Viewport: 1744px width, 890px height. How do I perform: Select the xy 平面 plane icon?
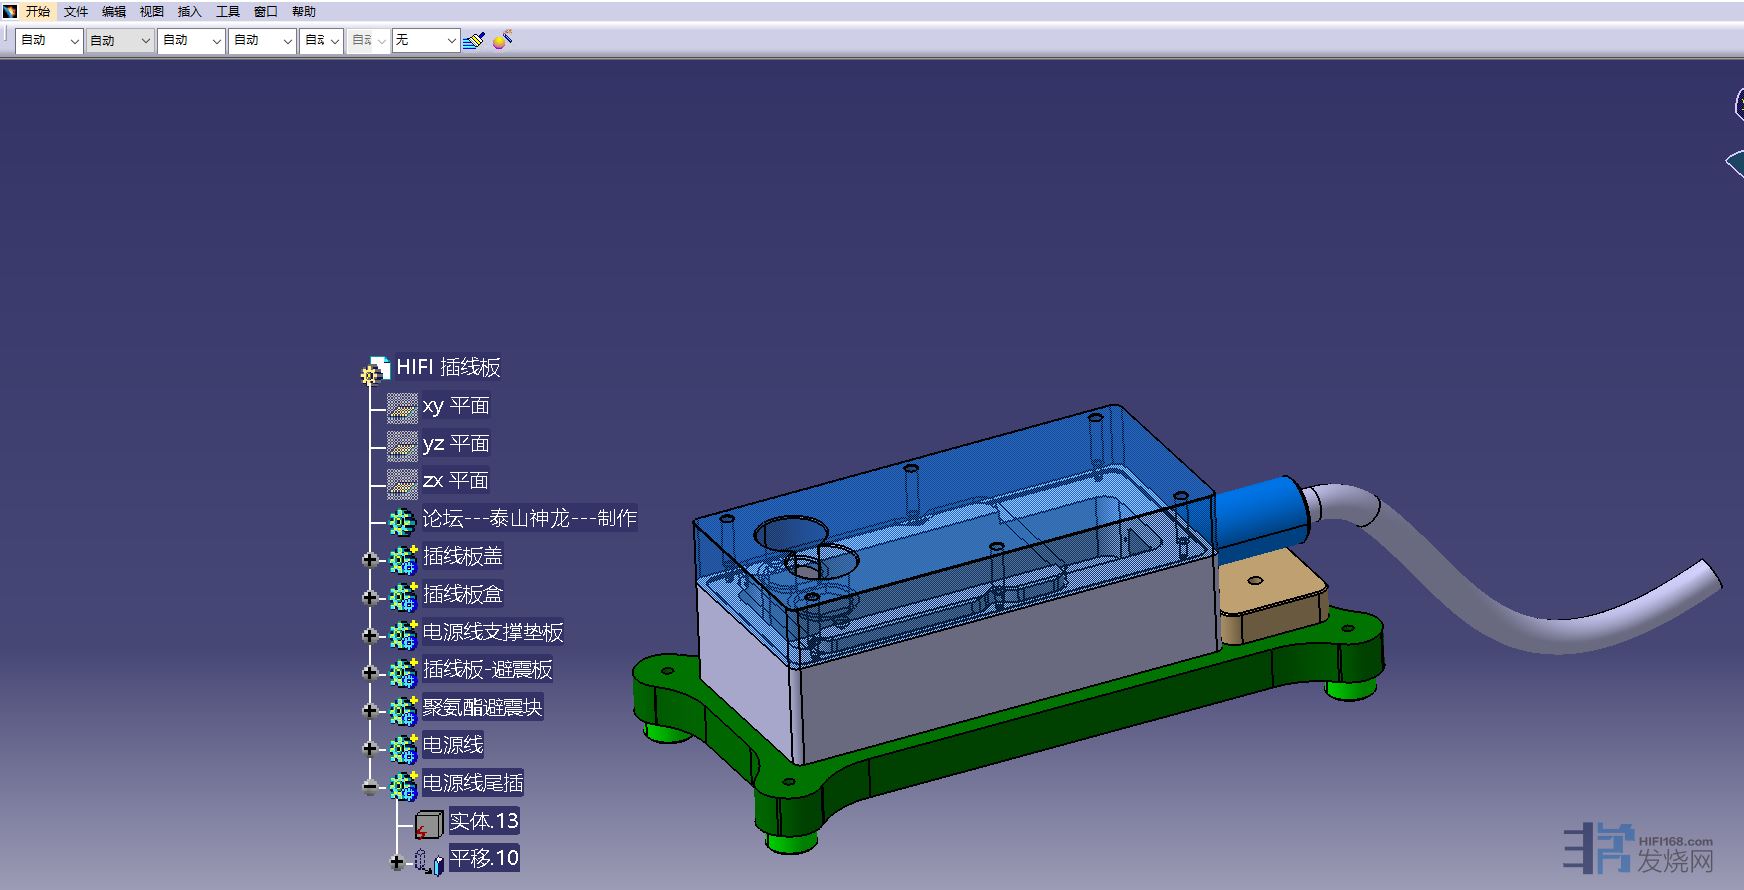(402, 407)
